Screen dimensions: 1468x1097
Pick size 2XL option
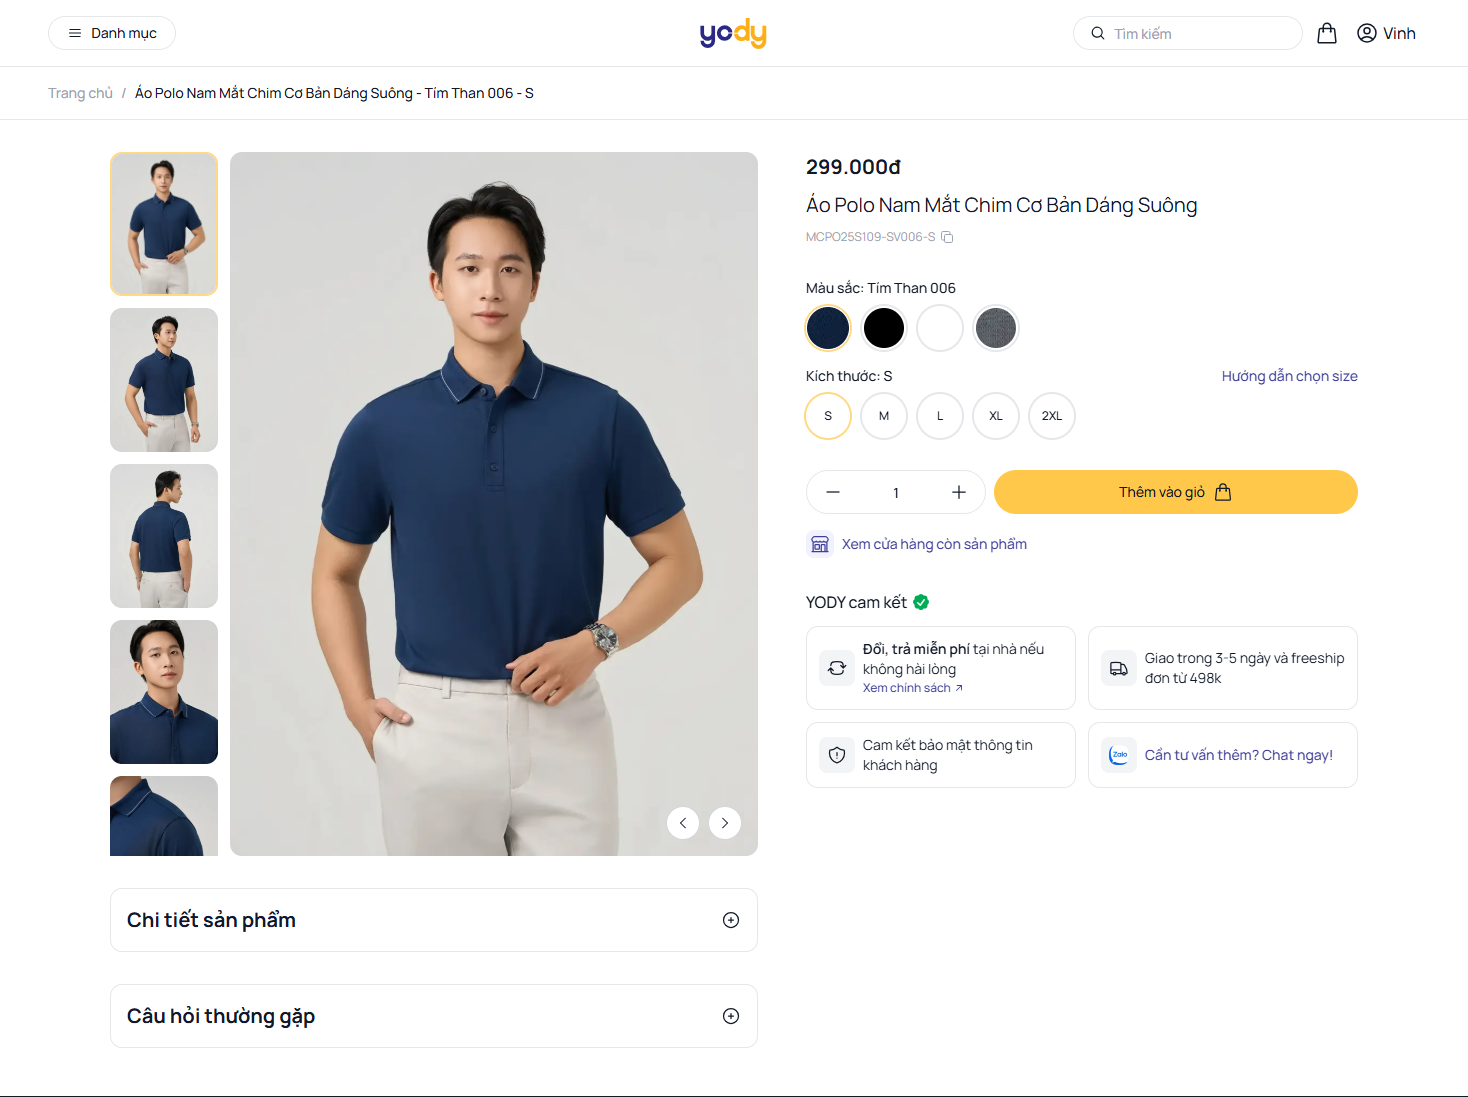click(x=1052, y=416)
